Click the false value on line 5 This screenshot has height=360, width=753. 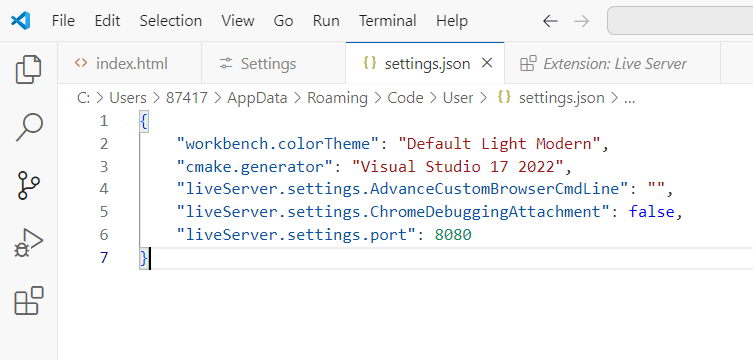tap(652, 212)
